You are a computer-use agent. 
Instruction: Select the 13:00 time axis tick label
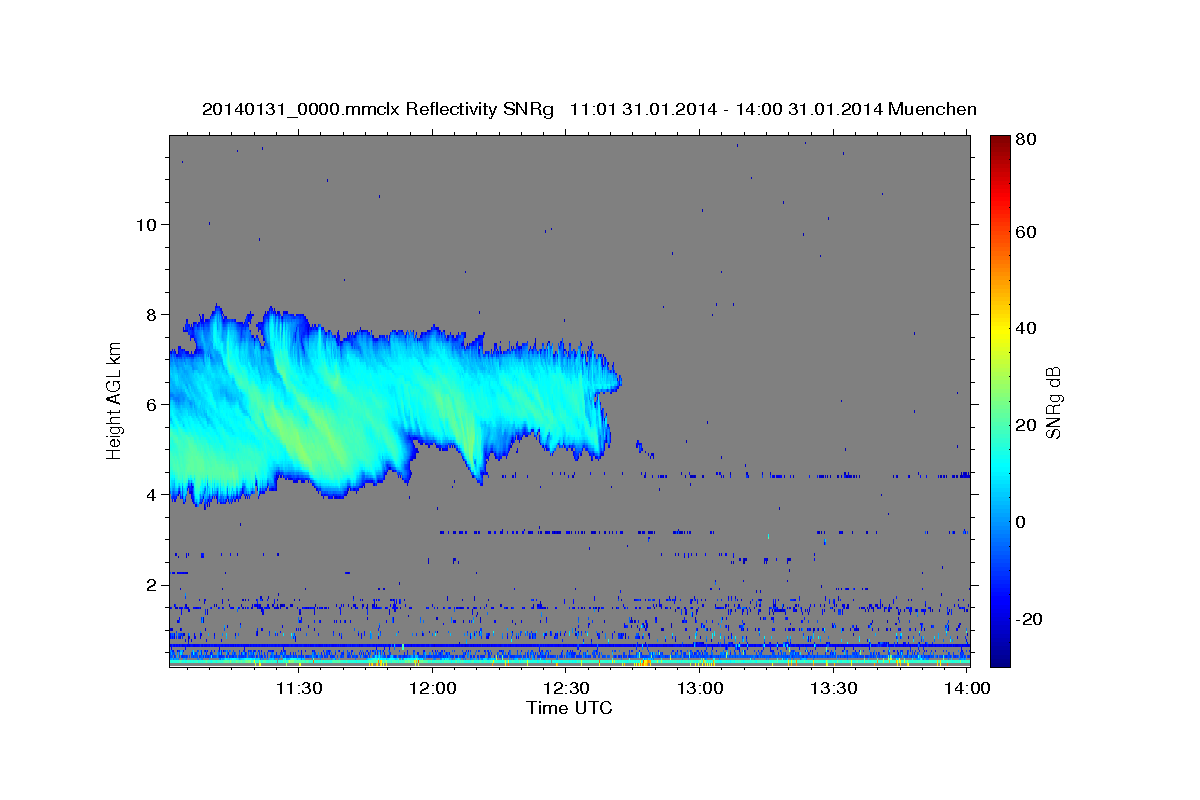click(700, 688)
